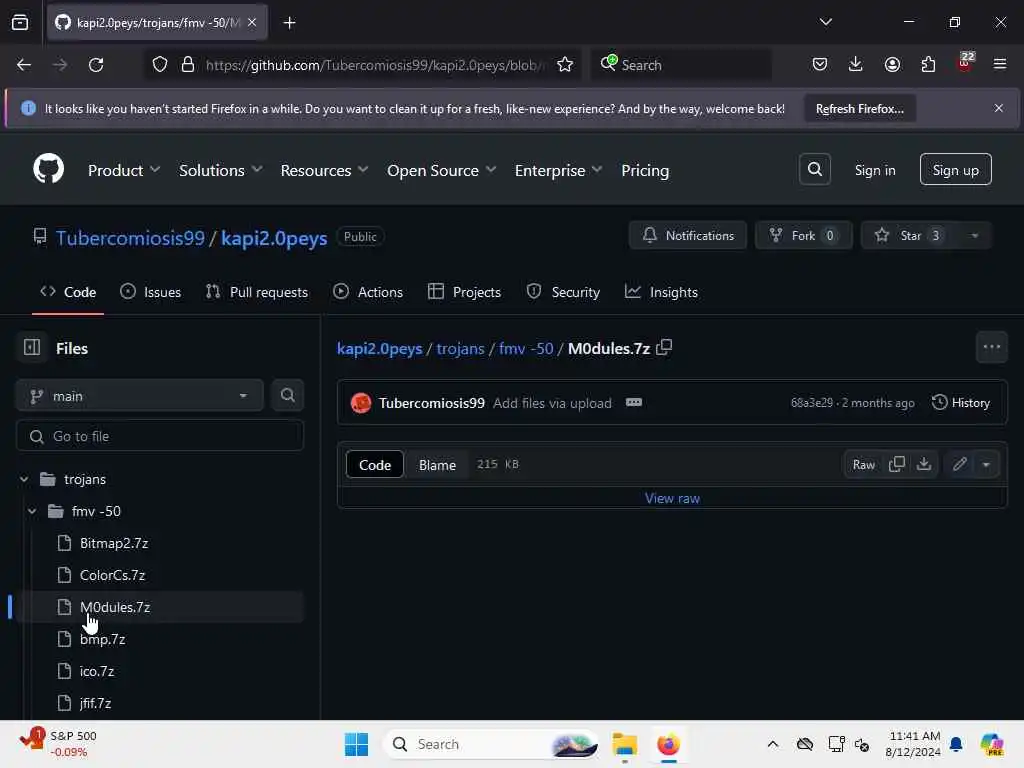Screen dimensions: 1024x768
Task: Select the Code repository tab
Action: click(68, 292)
